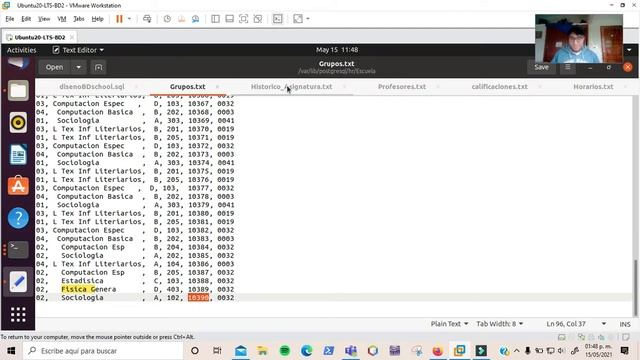Open the VMware View menu
The width and height of the screenshot is (640, 360).
[x=44, y=19]
